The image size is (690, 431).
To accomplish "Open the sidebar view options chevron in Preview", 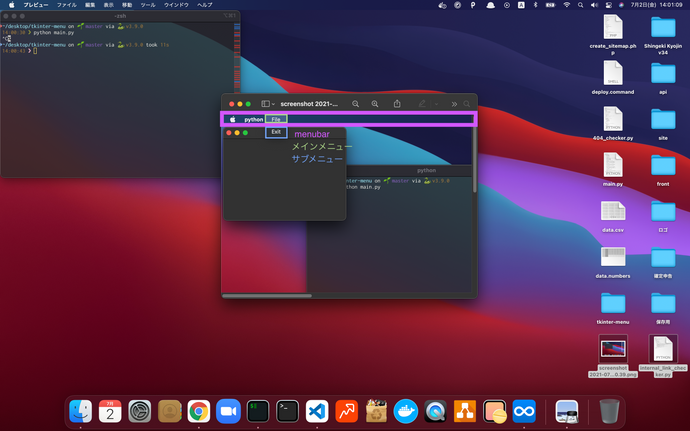I will [x=273, y=104].
